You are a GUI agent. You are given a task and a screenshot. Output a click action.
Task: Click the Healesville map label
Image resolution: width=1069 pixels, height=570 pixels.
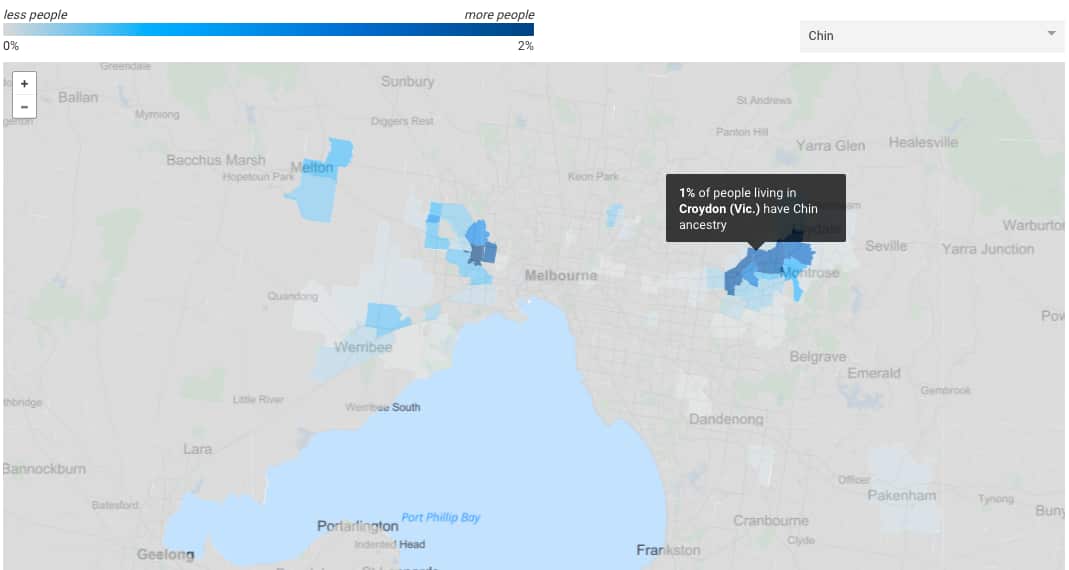point(923,142)
